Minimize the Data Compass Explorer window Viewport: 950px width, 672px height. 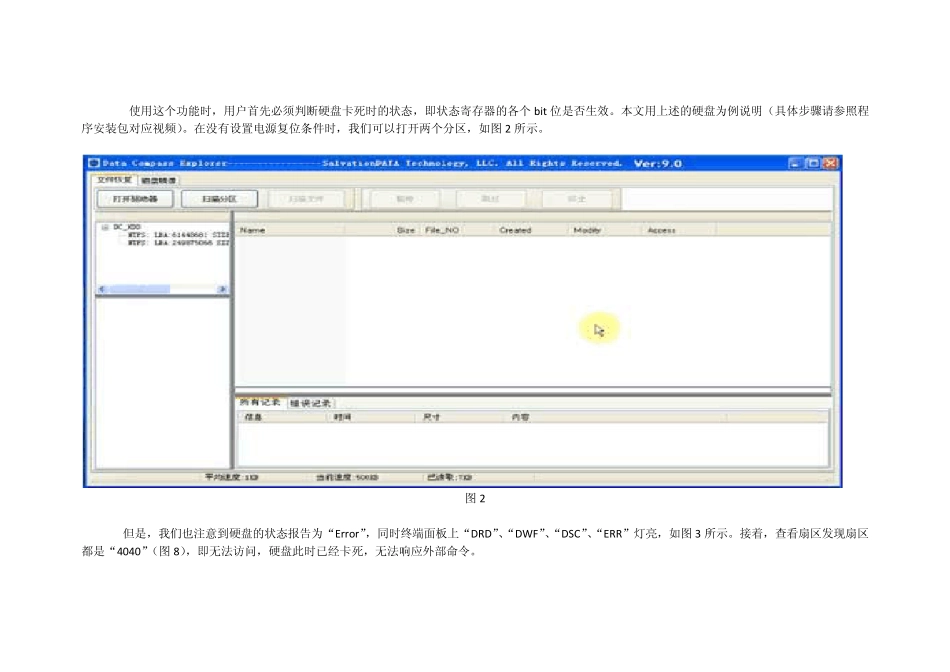795,163
